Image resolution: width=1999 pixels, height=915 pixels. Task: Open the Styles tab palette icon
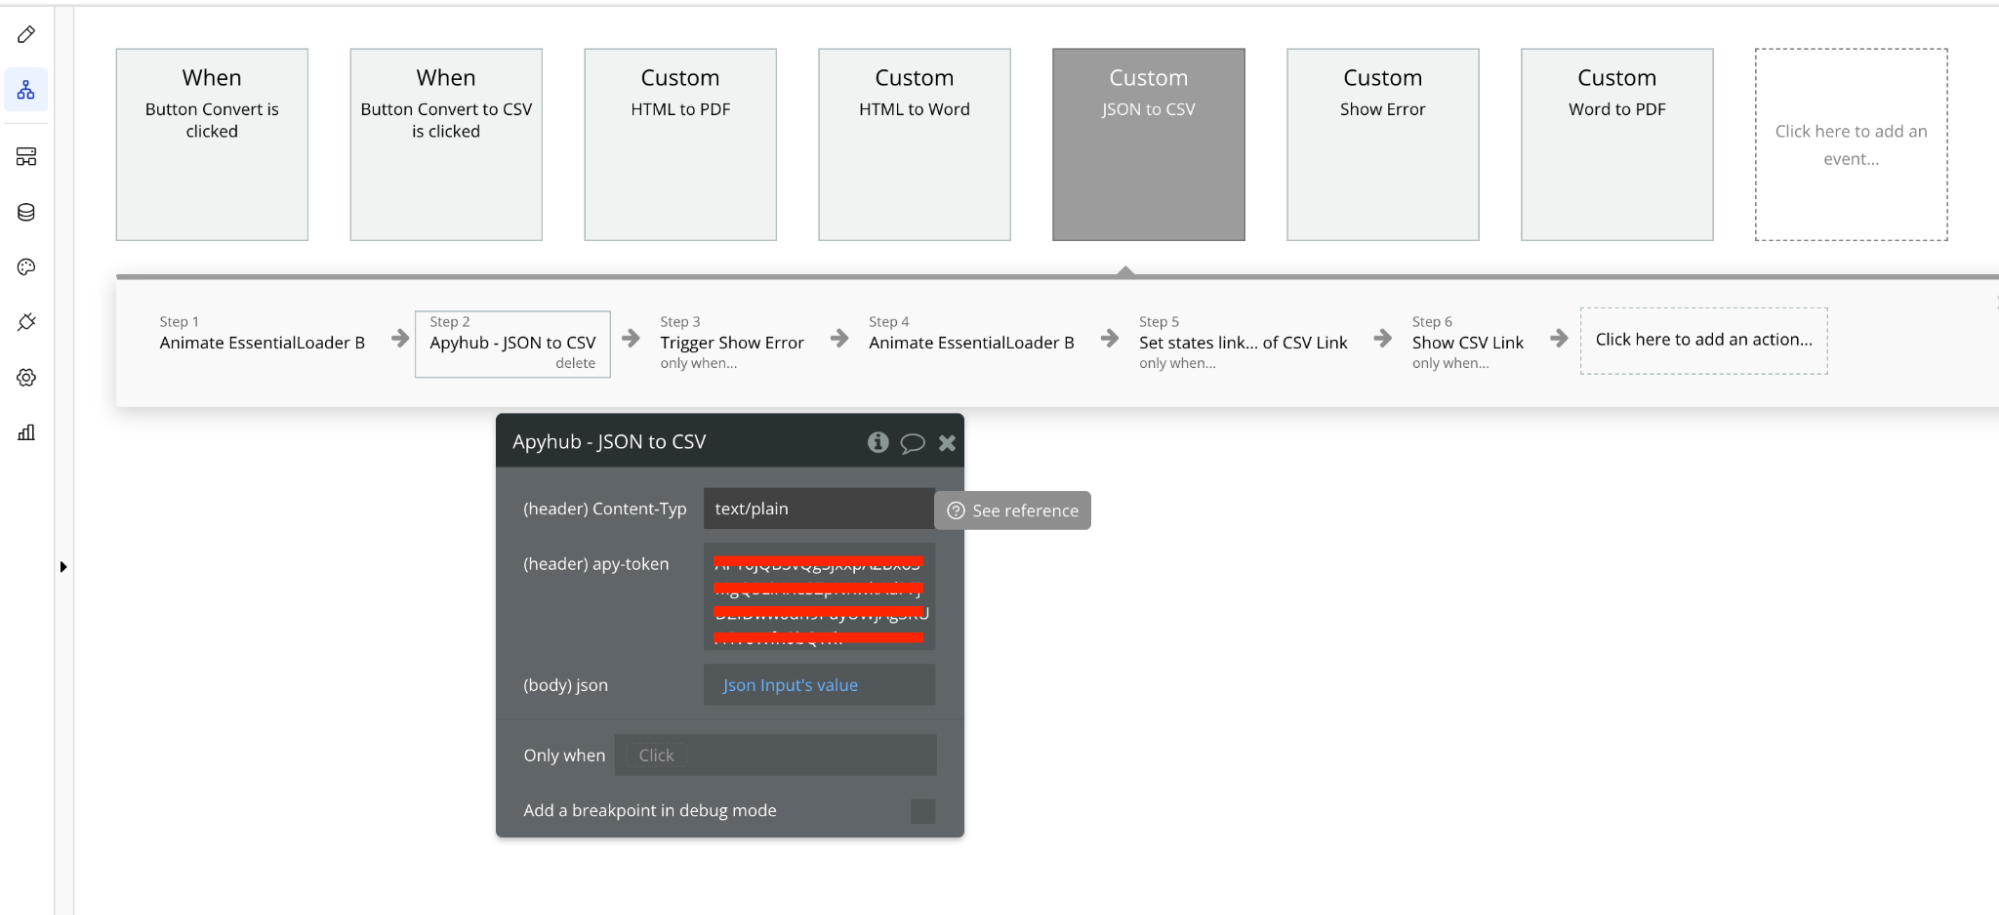tap(27, 267)
